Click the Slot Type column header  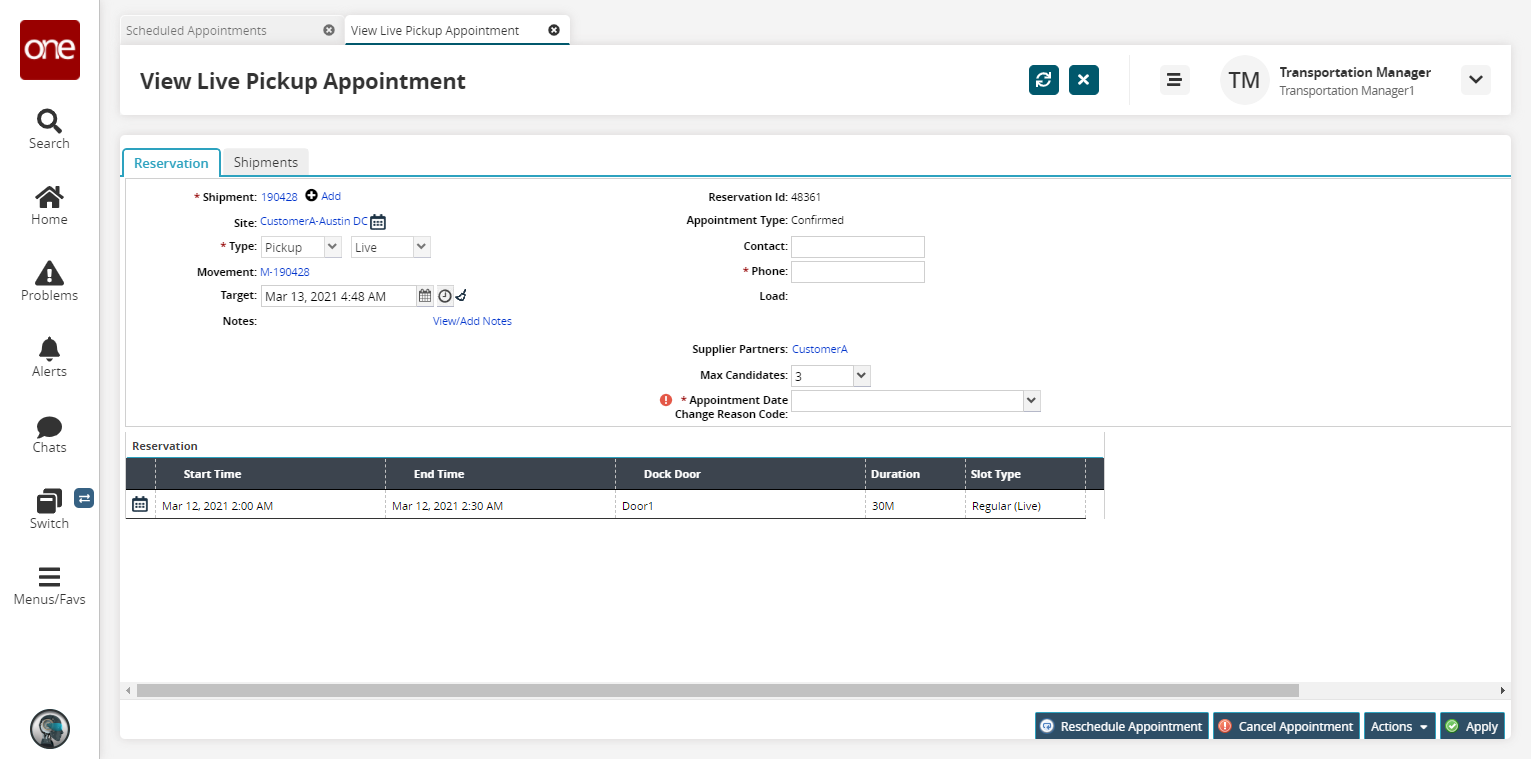point(1025,474)
